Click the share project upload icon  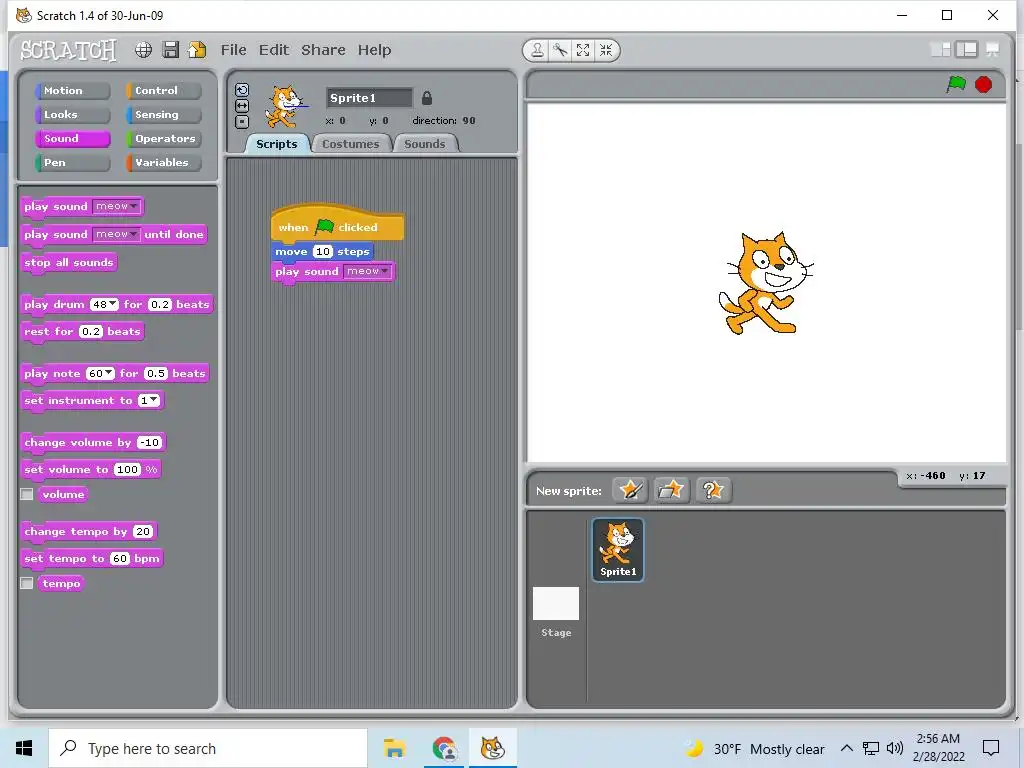[197, 50]
